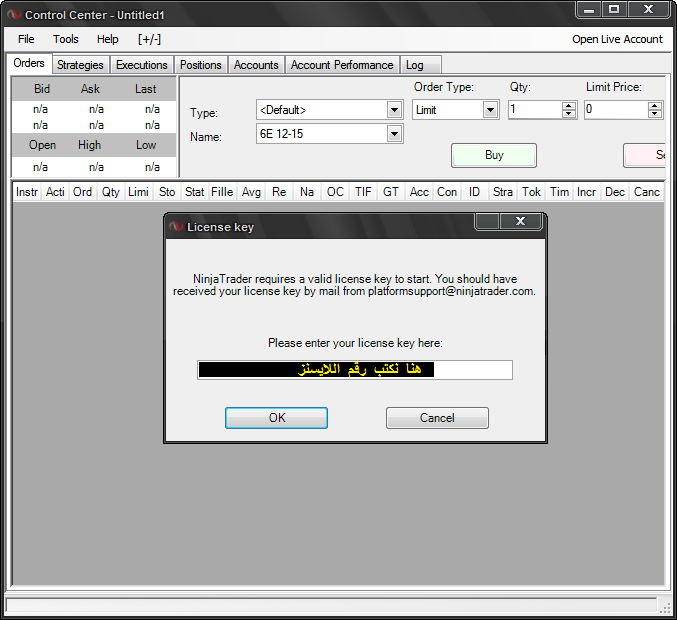
Task: Click the Sto column header
Action: click(167, 192)
